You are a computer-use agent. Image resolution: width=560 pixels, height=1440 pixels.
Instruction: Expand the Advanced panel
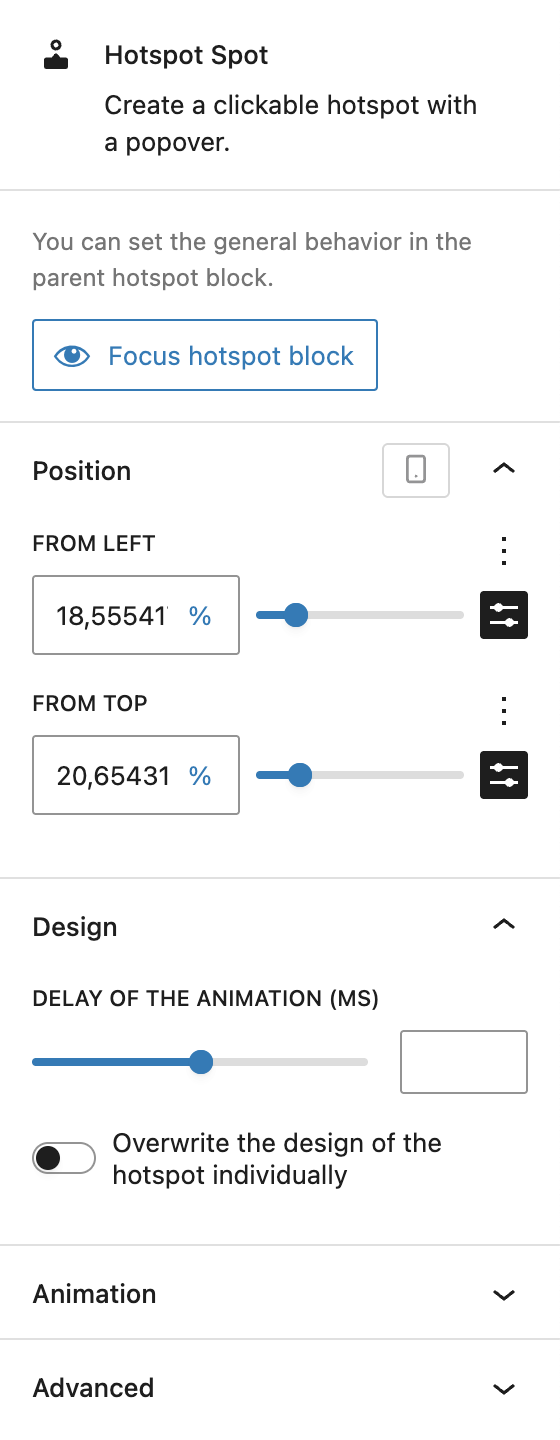[504, 1389]
